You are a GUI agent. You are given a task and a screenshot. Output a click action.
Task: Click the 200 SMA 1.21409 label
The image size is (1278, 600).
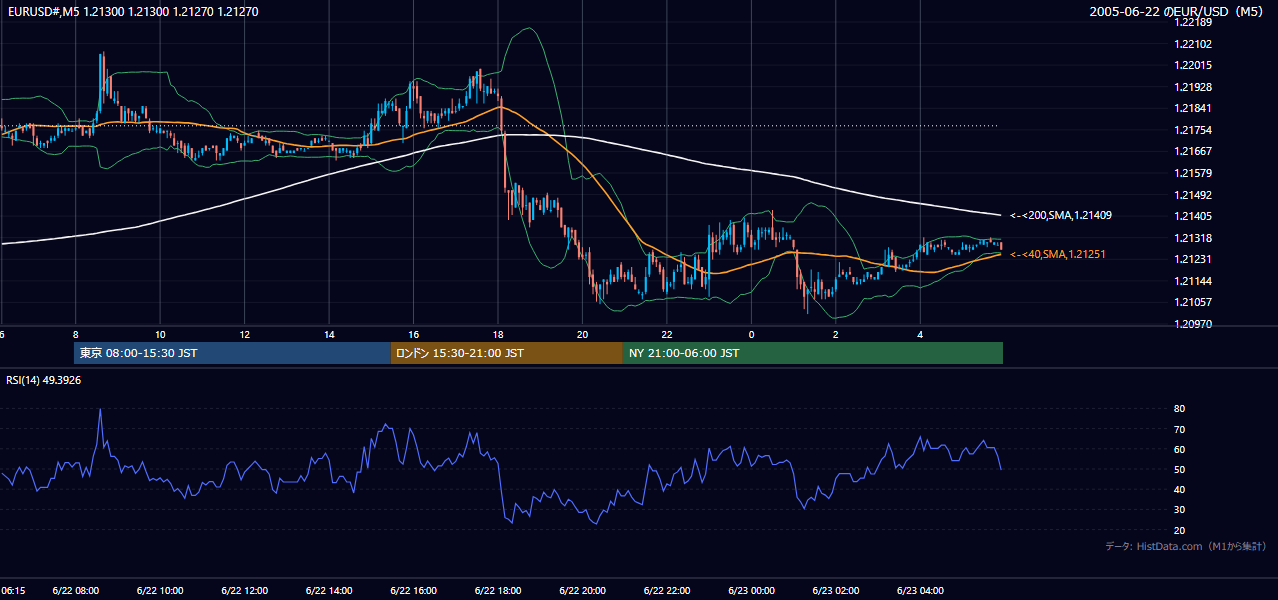pyautogui.click(x=1061, y=215)
